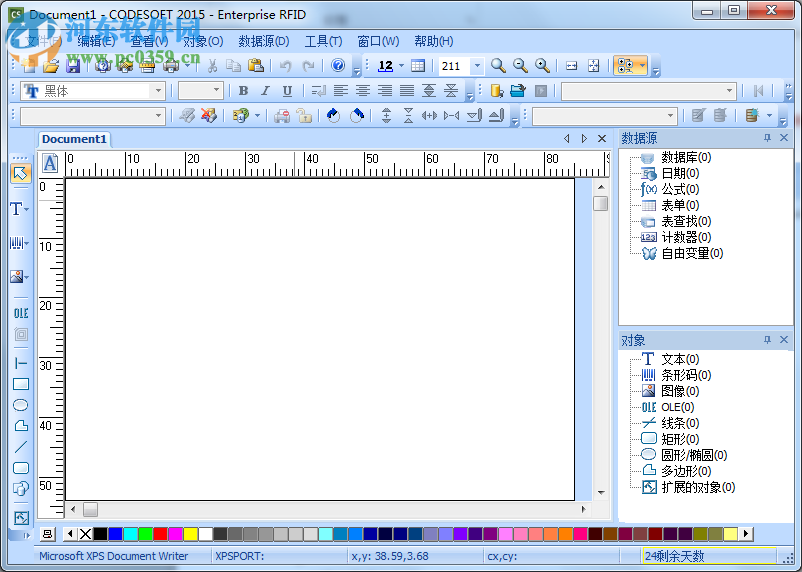Select the polygon drawing tool
Image resolution: width=802 pixels, height=572 pixels.
click(20, 426)
